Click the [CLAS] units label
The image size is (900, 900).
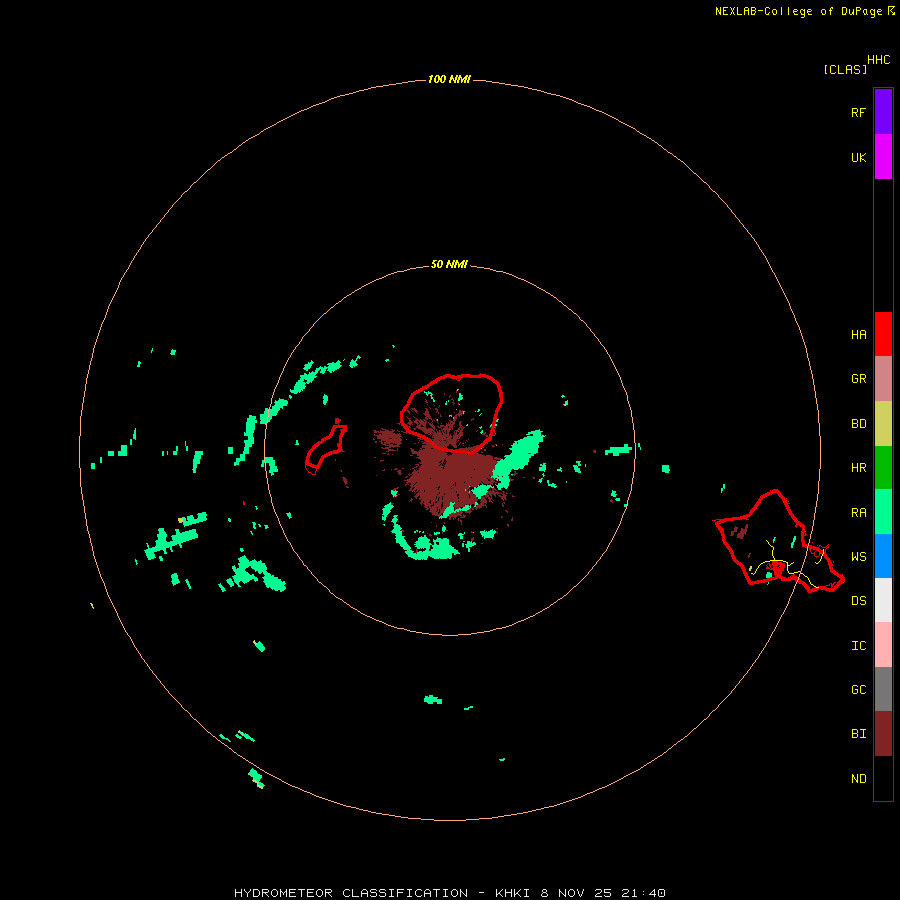(845, 69)
